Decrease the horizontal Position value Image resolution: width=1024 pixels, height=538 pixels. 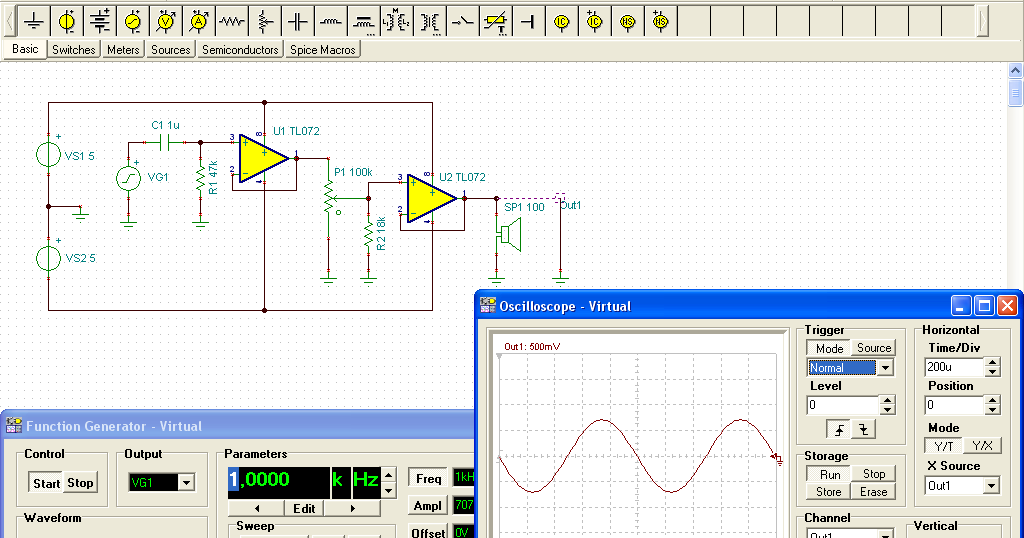993,409
